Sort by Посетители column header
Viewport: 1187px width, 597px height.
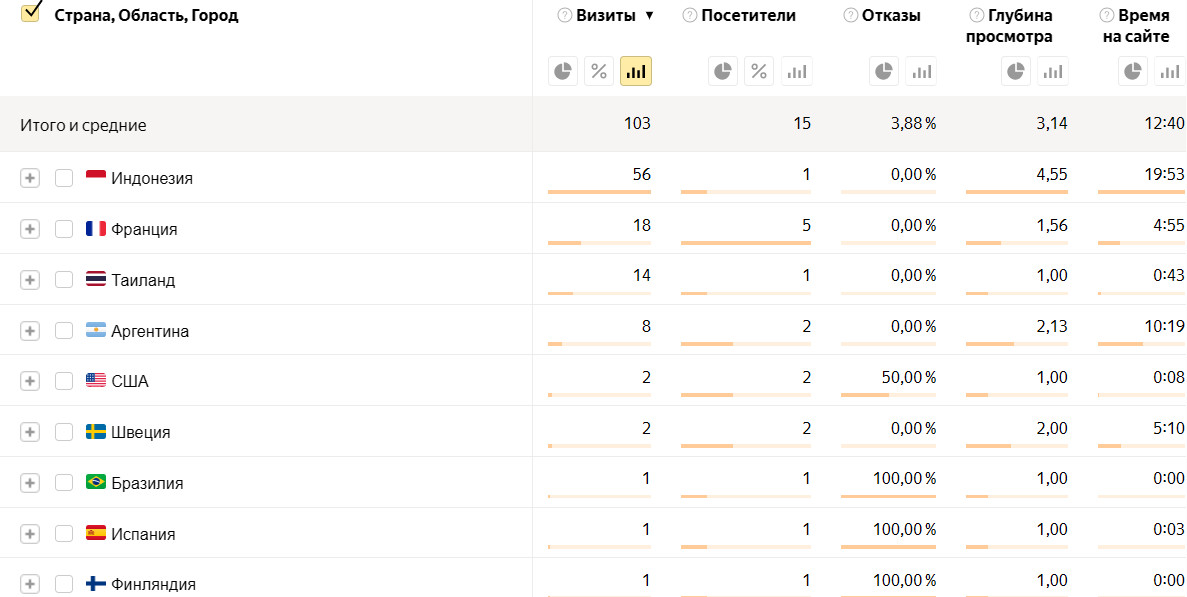click(748, 15)
